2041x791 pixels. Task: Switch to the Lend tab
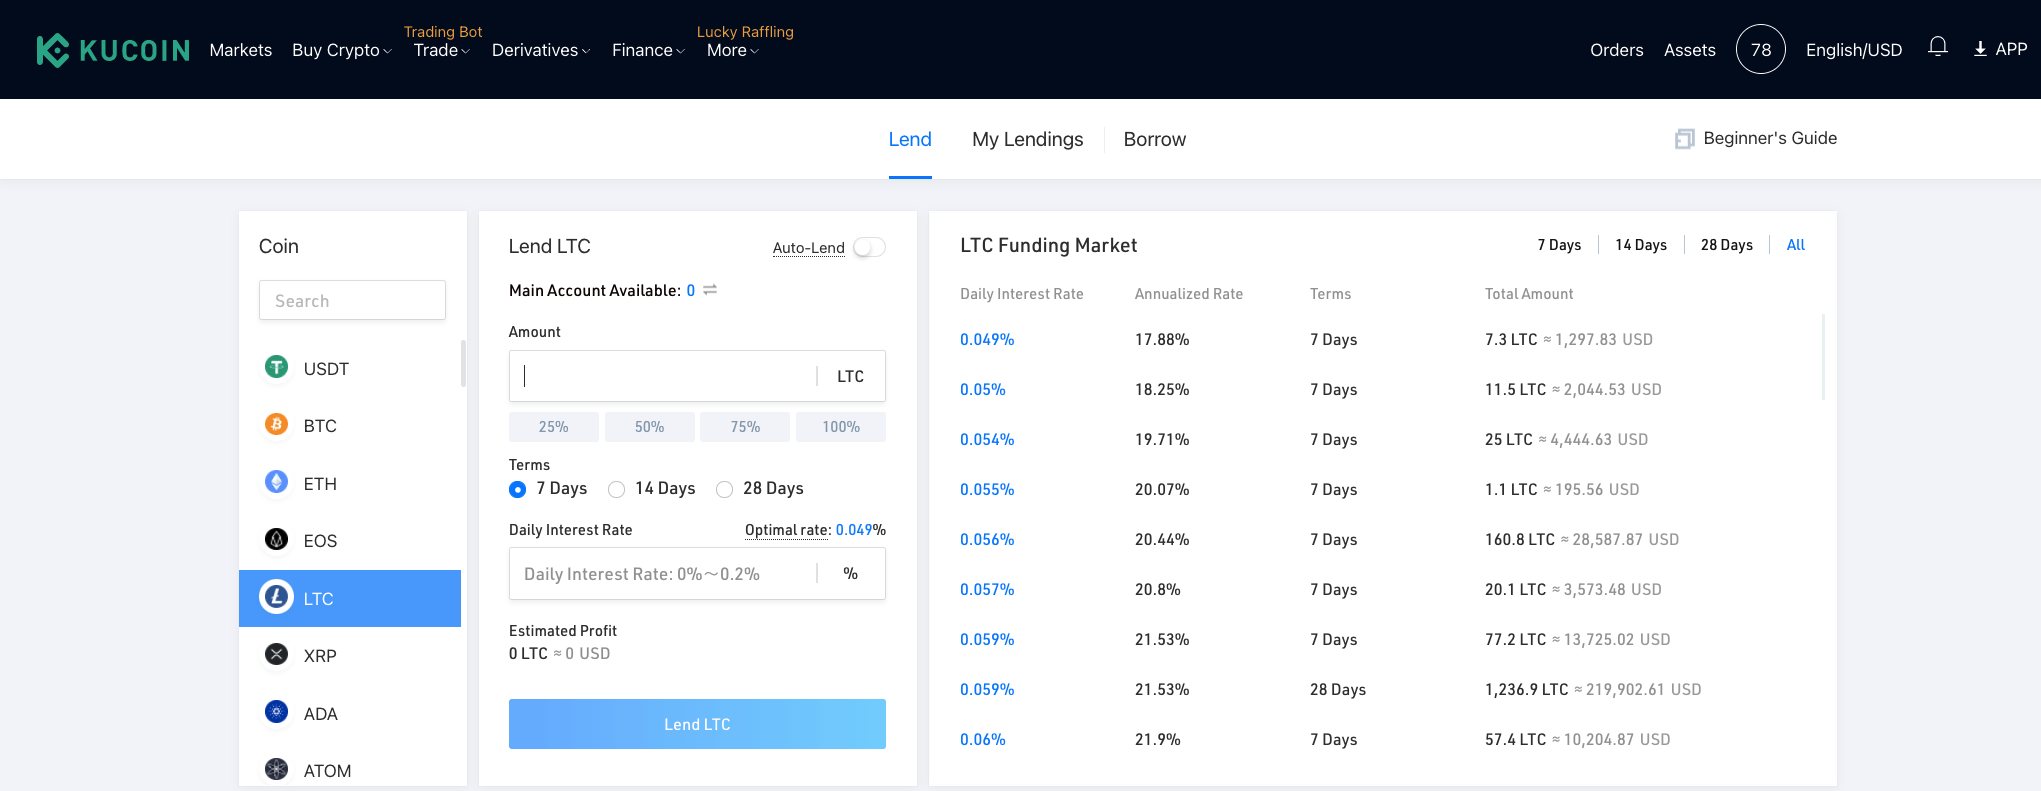910,139
